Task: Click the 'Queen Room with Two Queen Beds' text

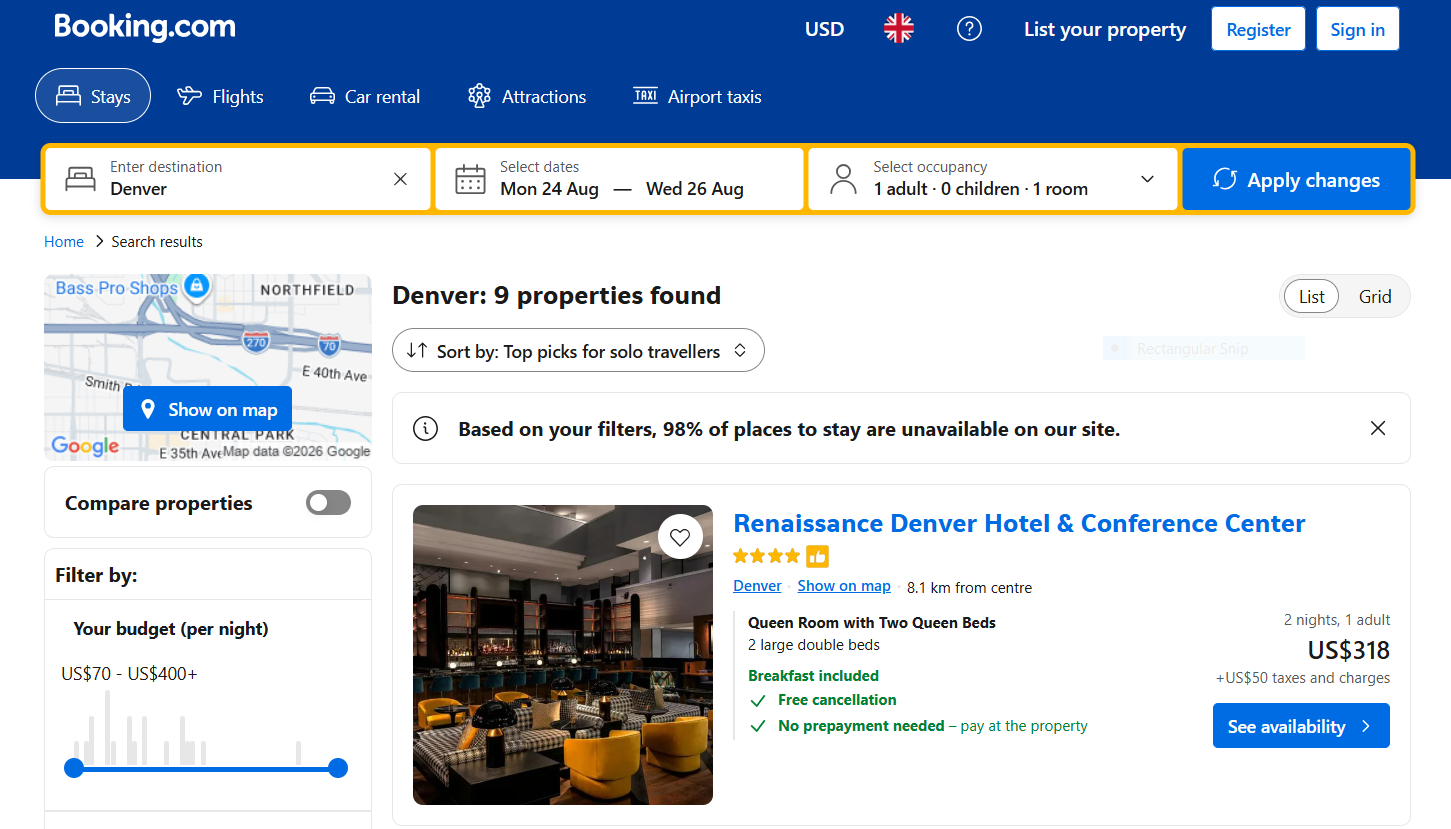Action: pos(872,622)
